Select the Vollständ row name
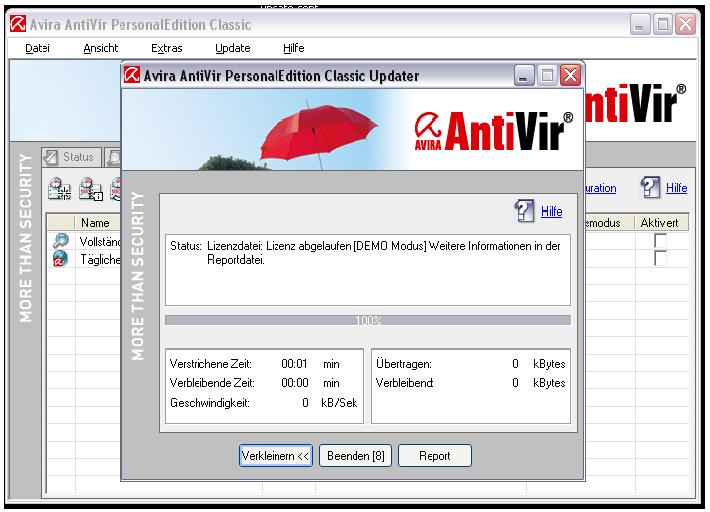The height and width of the screenshot is (512, 710). pyautogui.click(x=100, y=241)
